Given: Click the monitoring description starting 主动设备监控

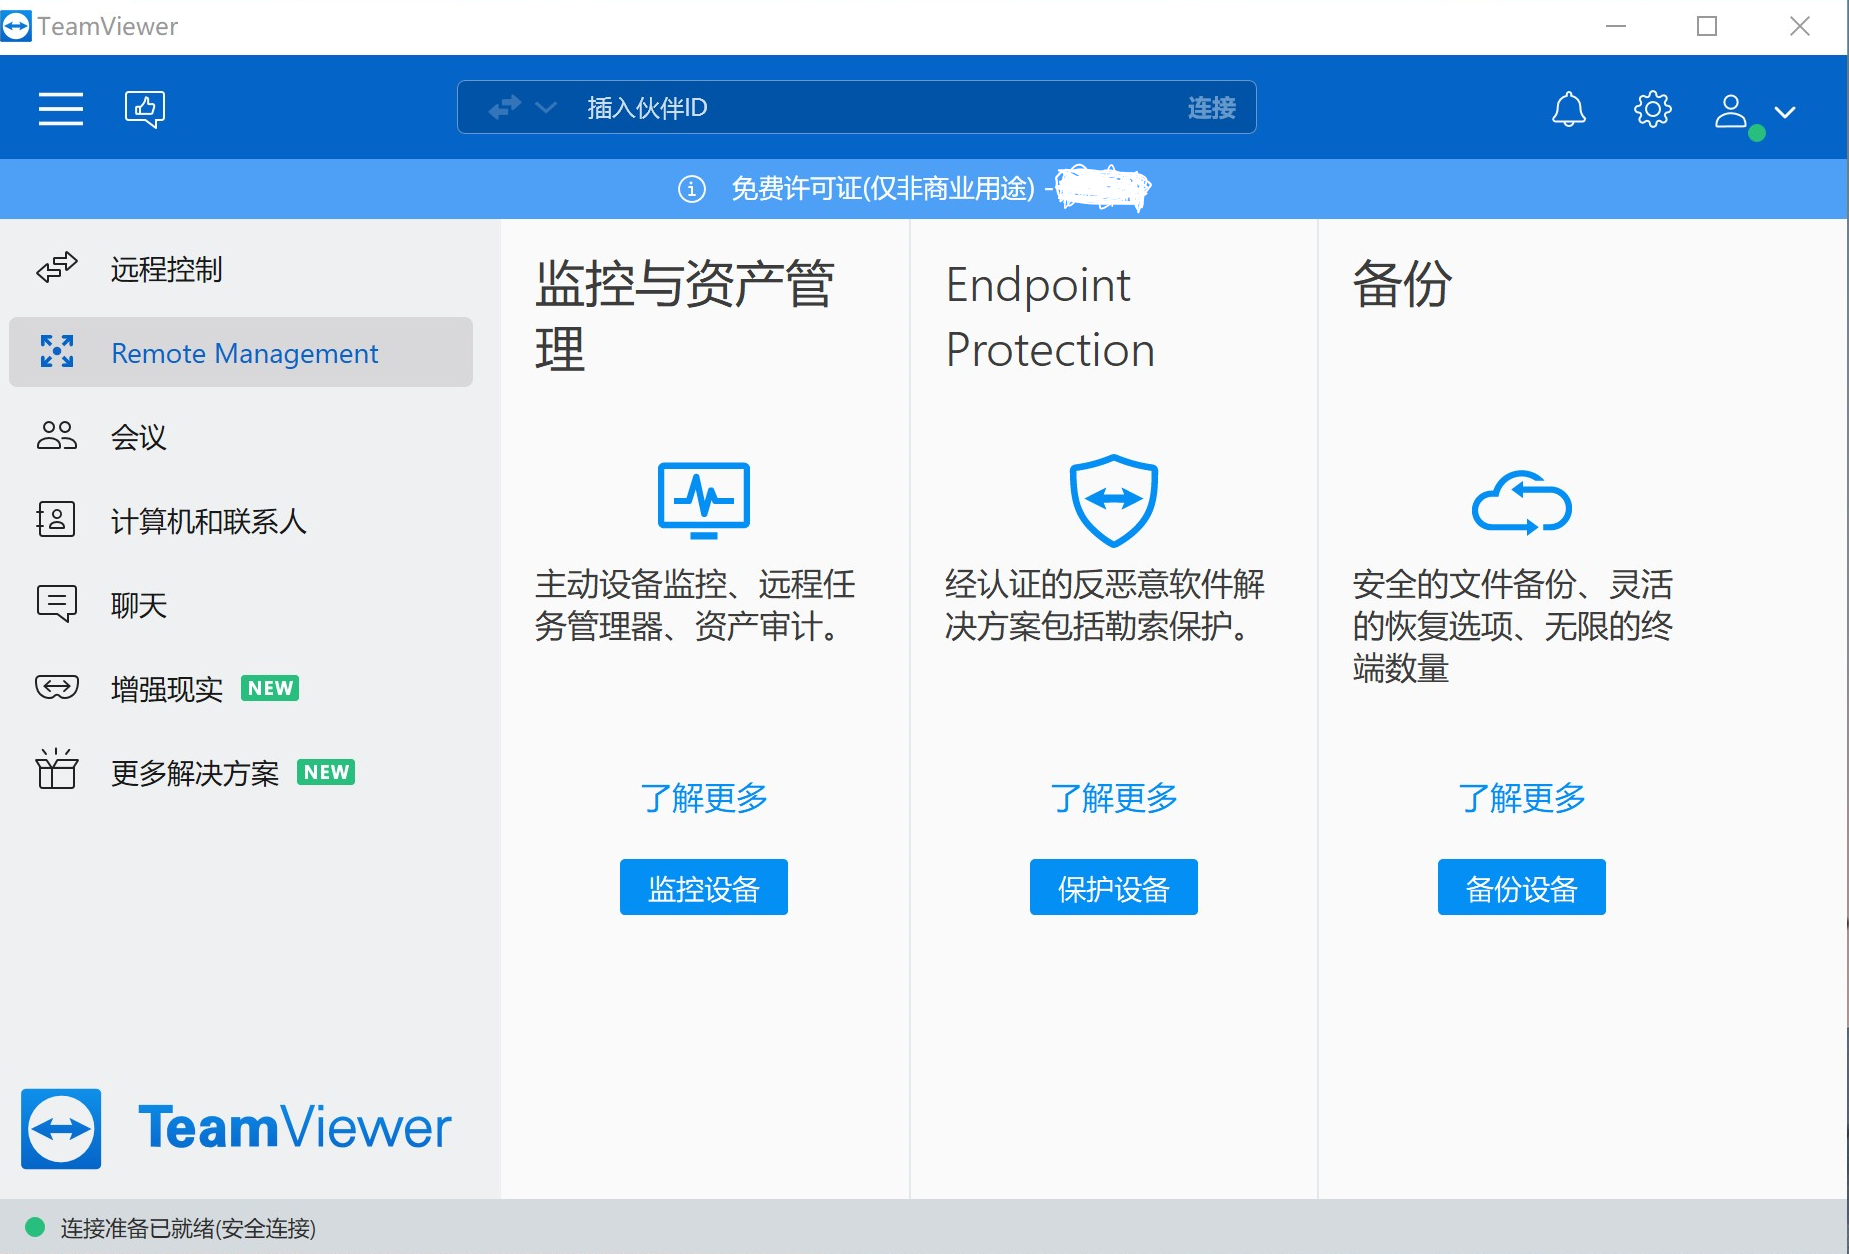Looking at the screenshot, I should [695, 605].
